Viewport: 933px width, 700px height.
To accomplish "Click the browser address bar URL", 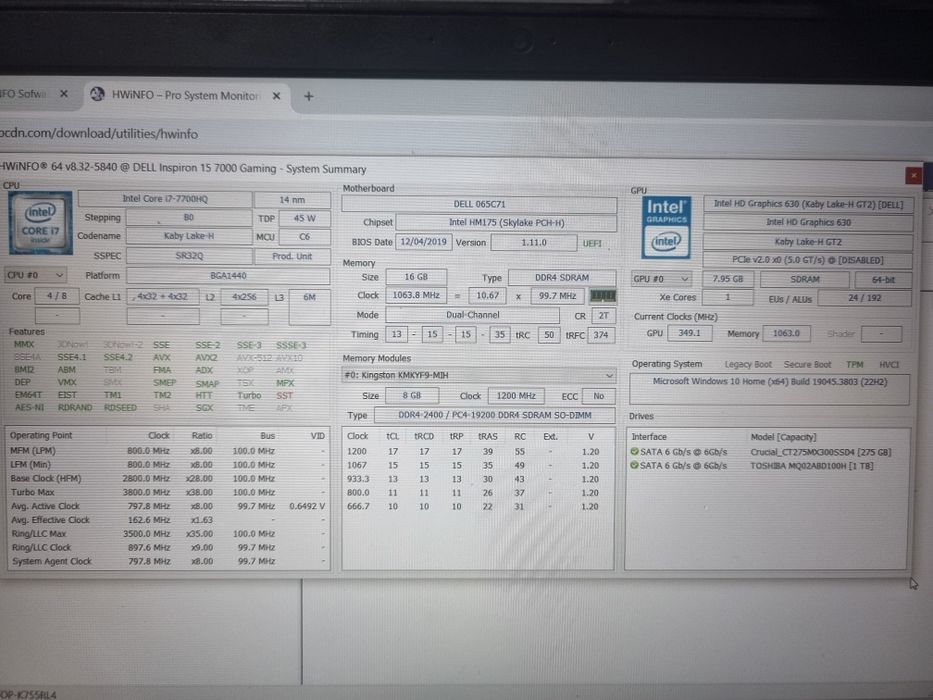I will pyautogui.click(x=99, y=134).
